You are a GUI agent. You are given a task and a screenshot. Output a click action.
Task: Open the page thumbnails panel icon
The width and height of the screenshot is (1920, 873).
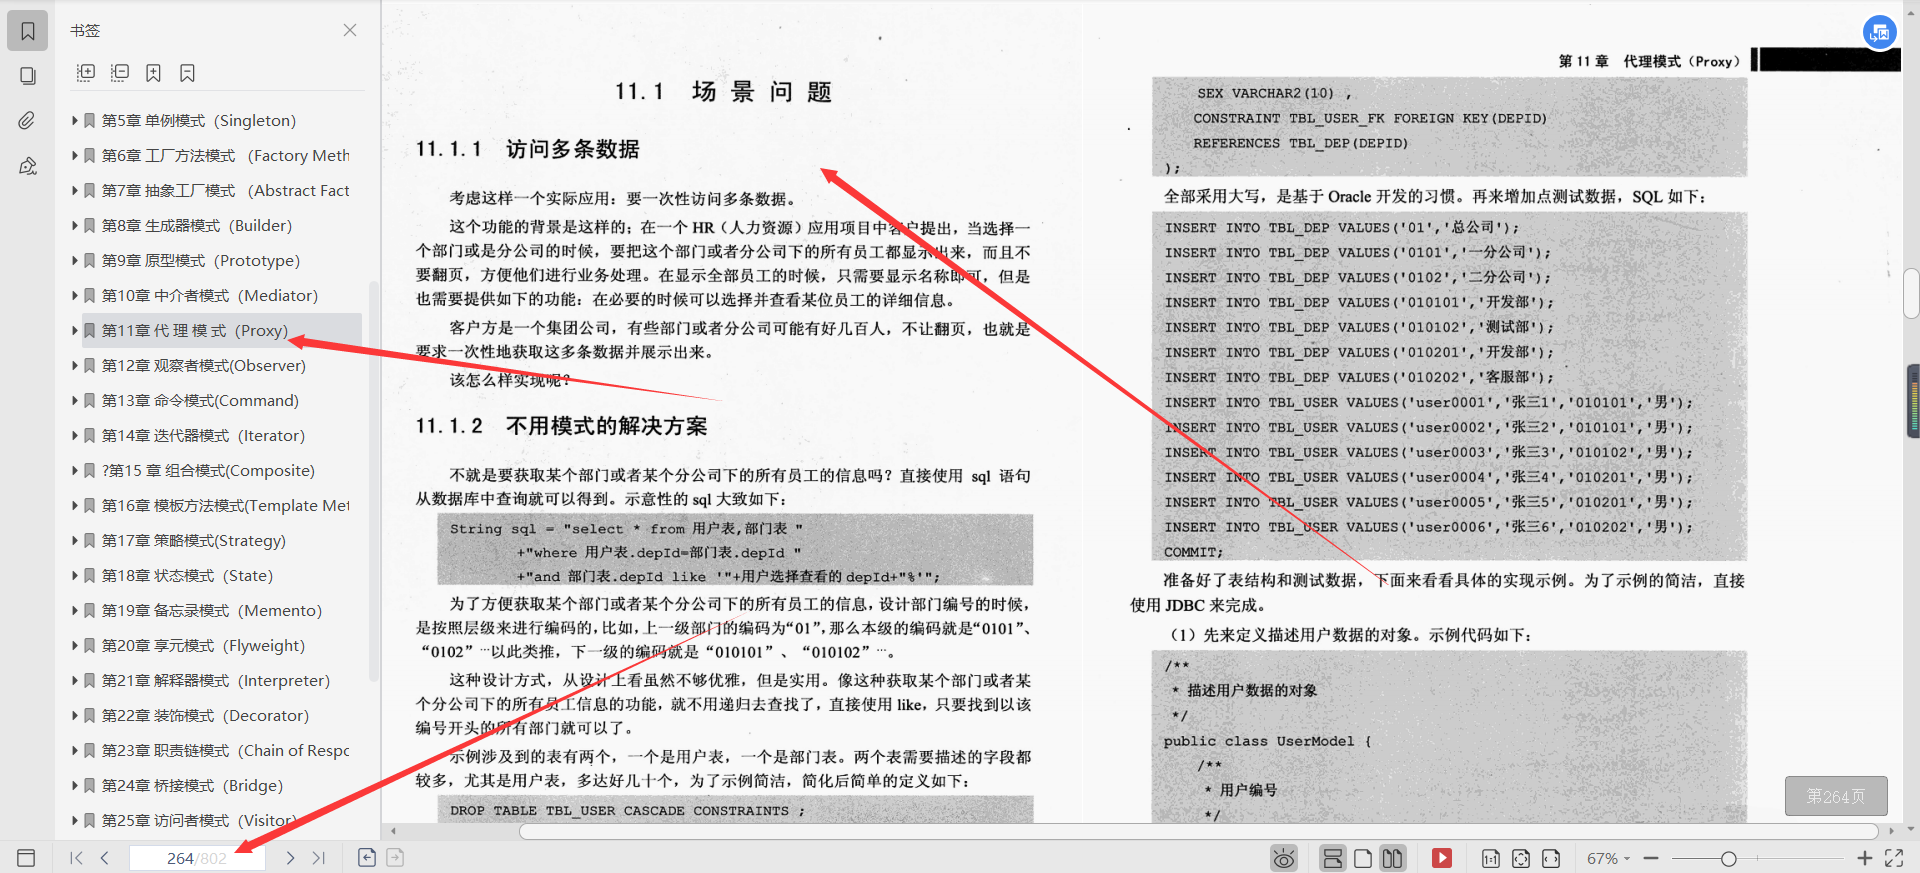(28, 76)
